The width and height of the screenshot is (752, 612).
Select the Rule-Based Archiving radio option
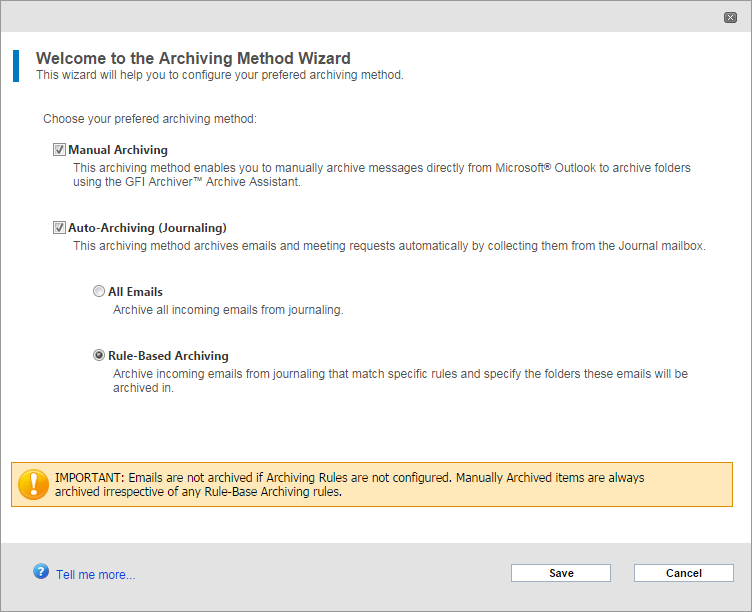pos(99,355)
